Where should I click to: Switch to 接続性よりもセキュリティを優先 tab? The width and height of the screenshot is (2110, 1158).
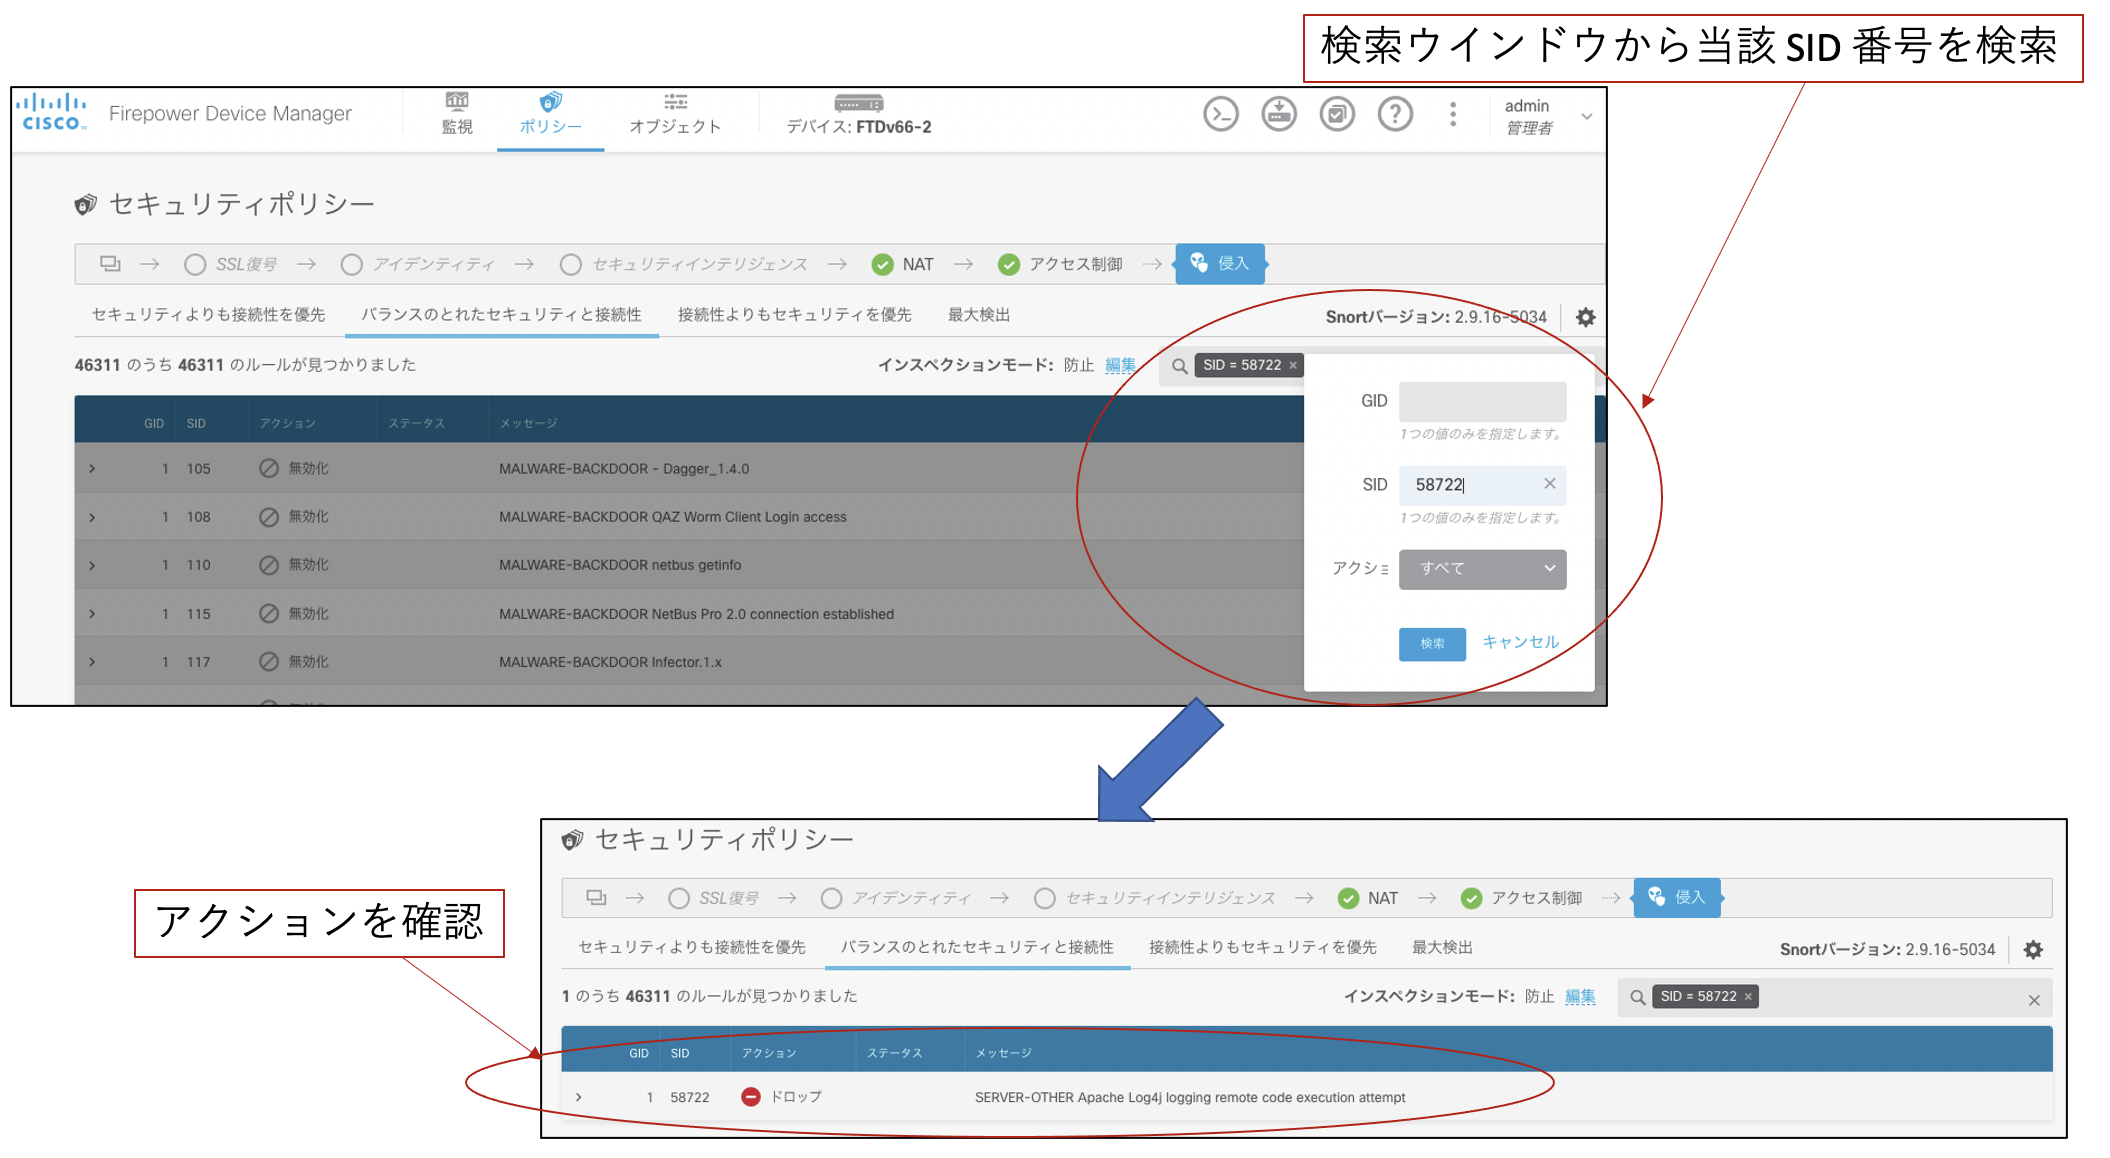[794, 315]
